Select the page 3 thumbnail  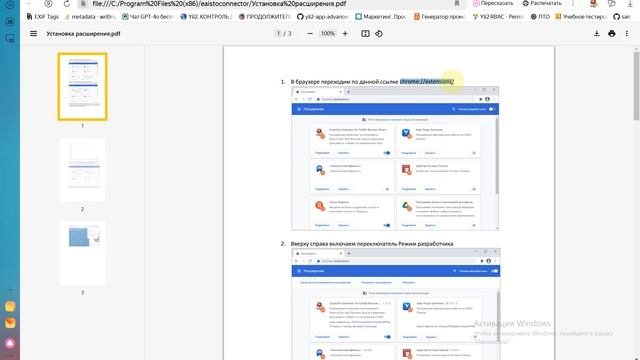click(82, 253)
